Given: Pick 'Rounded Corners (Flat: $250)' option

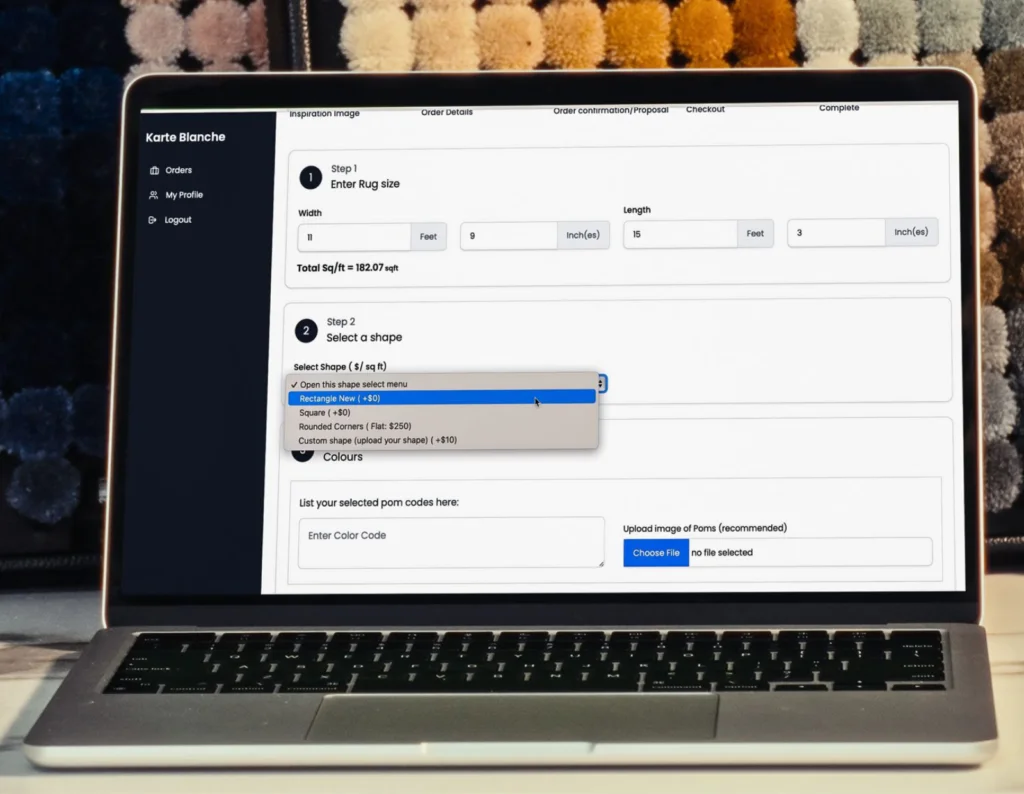Looking at the screenshot, I should [x=355, y=426].
